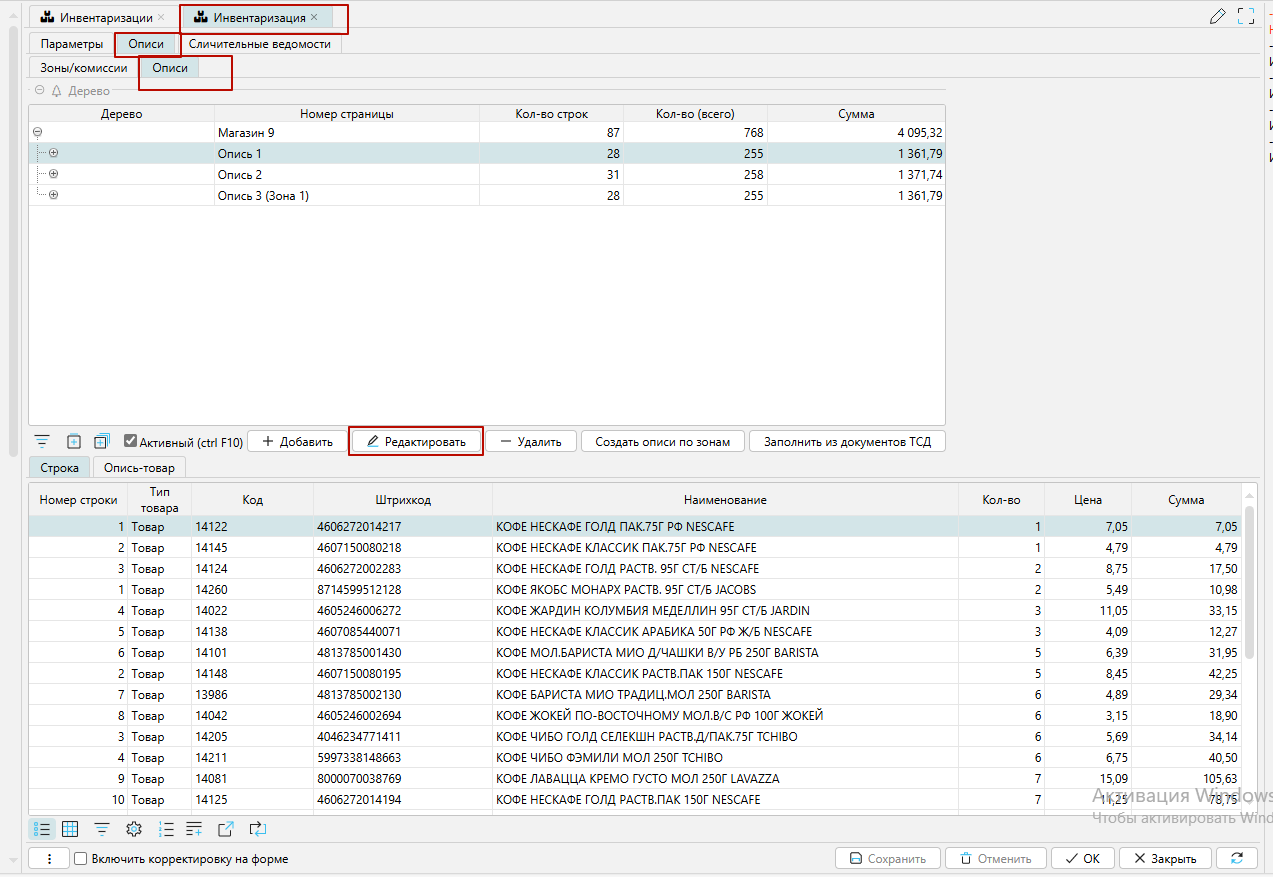Select row КОФЕ ЯКОБС МОНАРХ in table
1273x877 pixels.
pyautogui.click(x=625, y=589)
